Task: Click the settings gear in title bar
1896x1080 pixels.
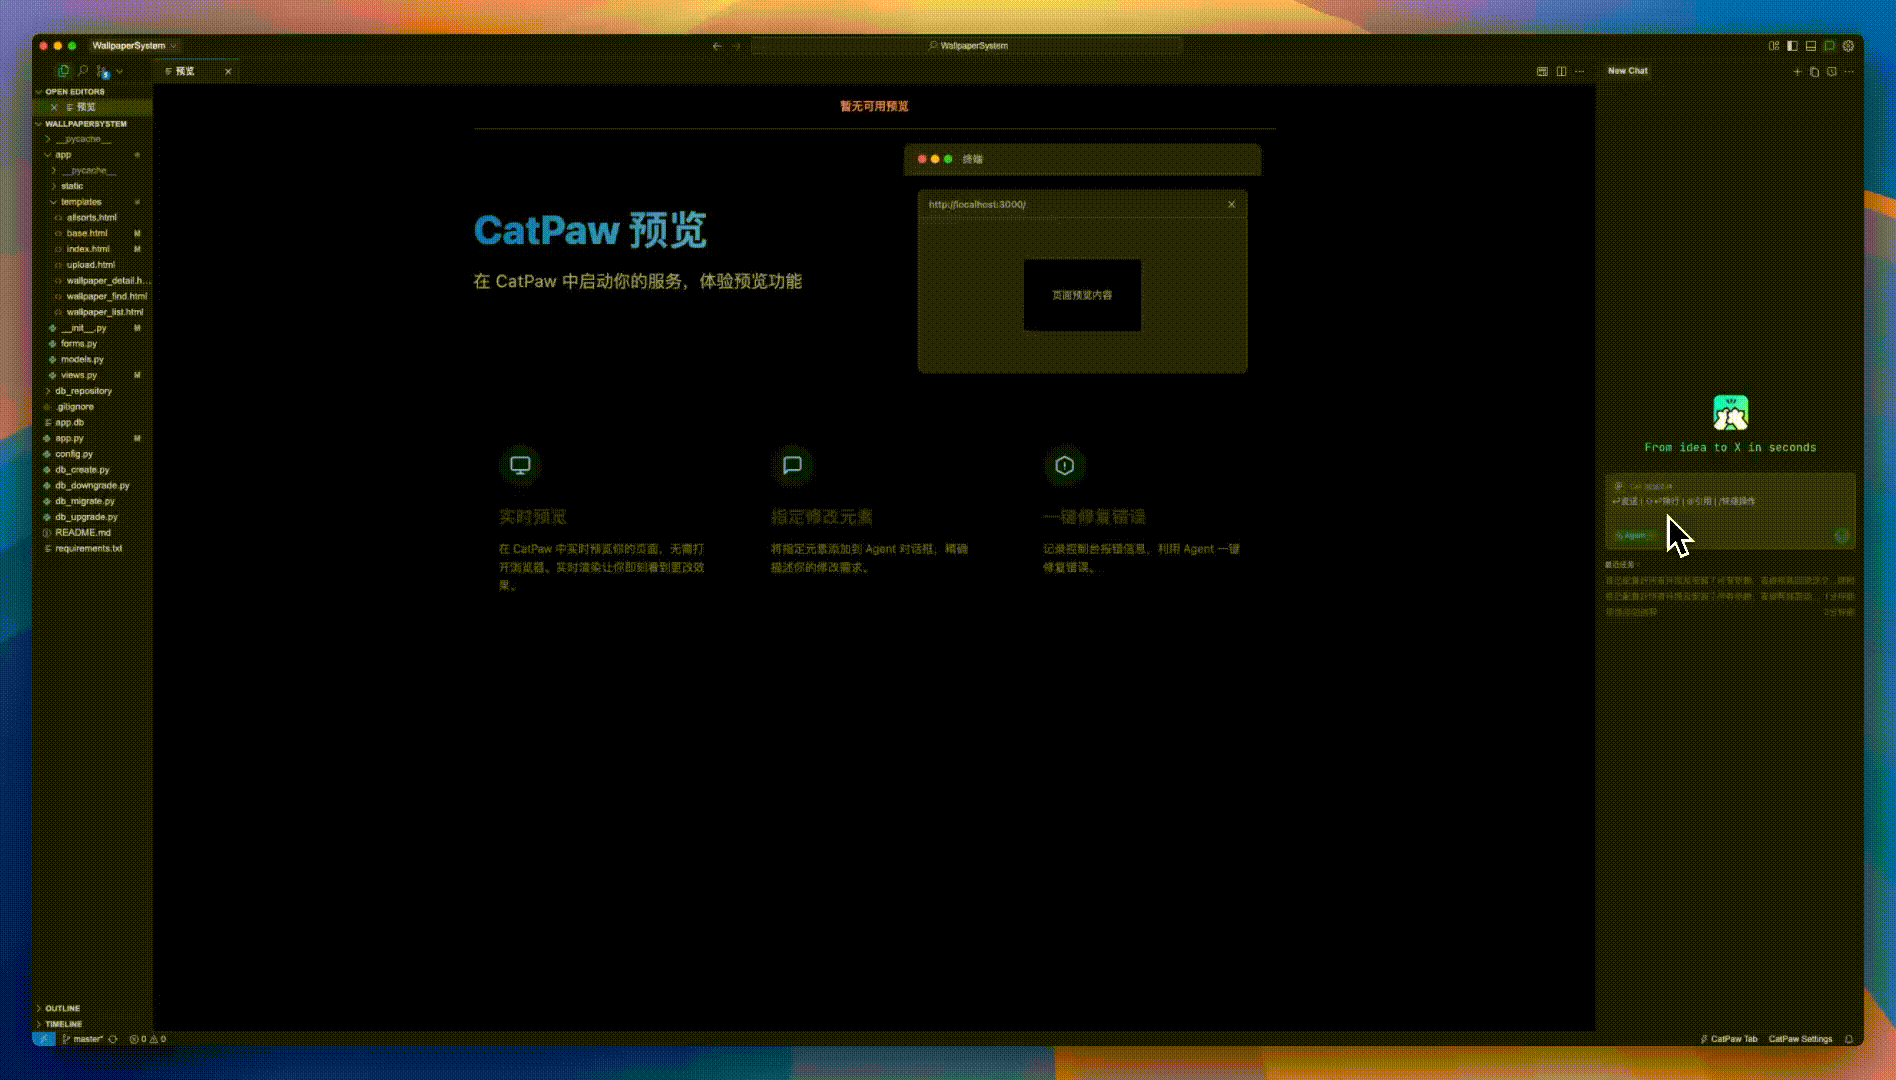Action: click(1848, 46)
